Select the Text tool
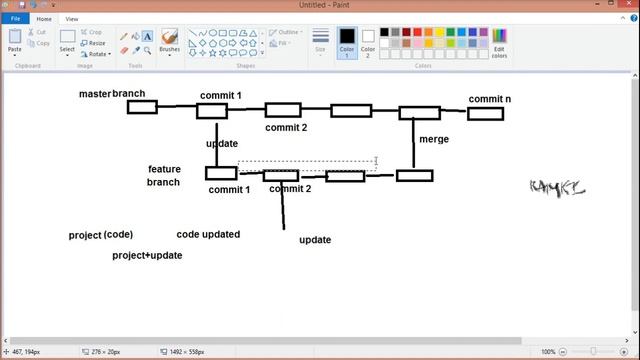 click(x=147, y=37)
